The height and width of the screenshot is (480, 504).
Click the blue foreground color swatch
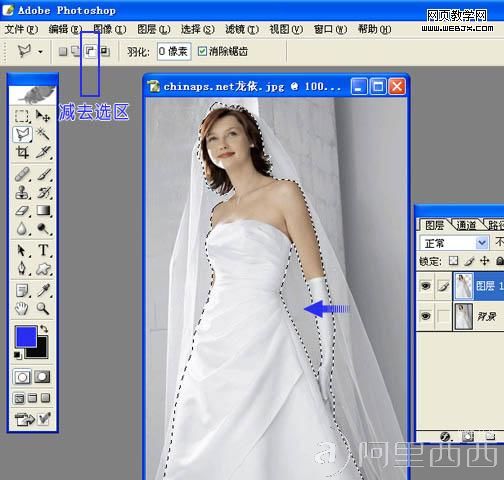click(26, 337)
